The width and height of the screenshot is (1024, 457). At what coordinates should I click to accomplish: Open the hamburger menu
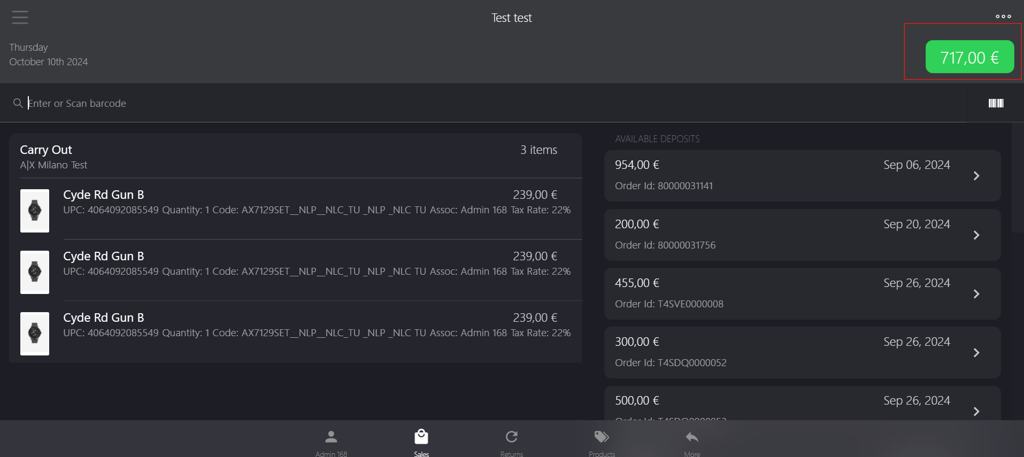point(20,18)
